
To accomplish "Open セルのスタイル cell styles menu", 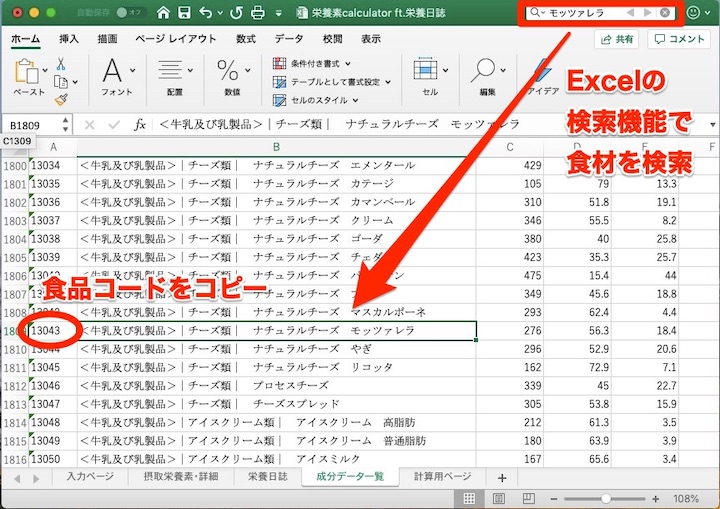I will 315,100.
